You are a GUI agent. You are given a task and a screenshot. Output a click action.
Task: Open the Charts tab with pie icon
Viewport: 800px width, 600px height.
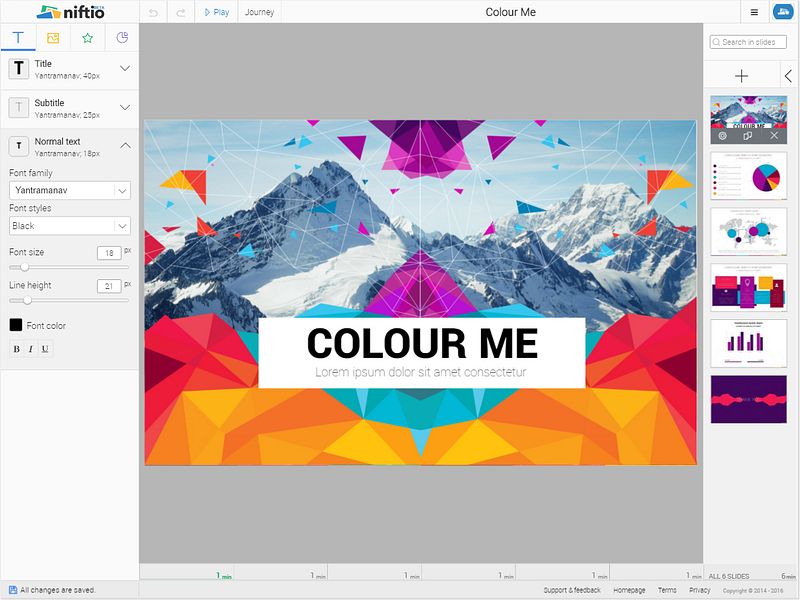tap(122, 38)
